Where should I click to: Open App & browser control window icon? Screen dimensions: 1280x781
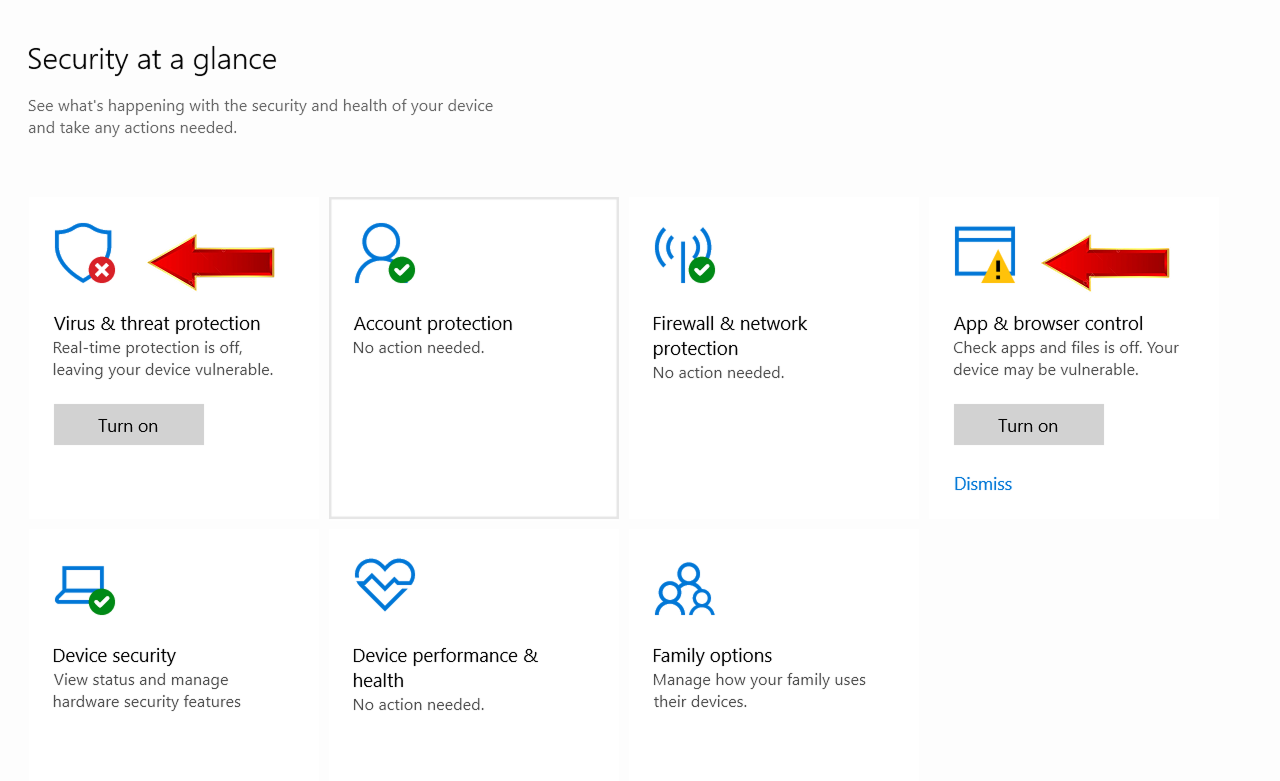pos(985,254)
